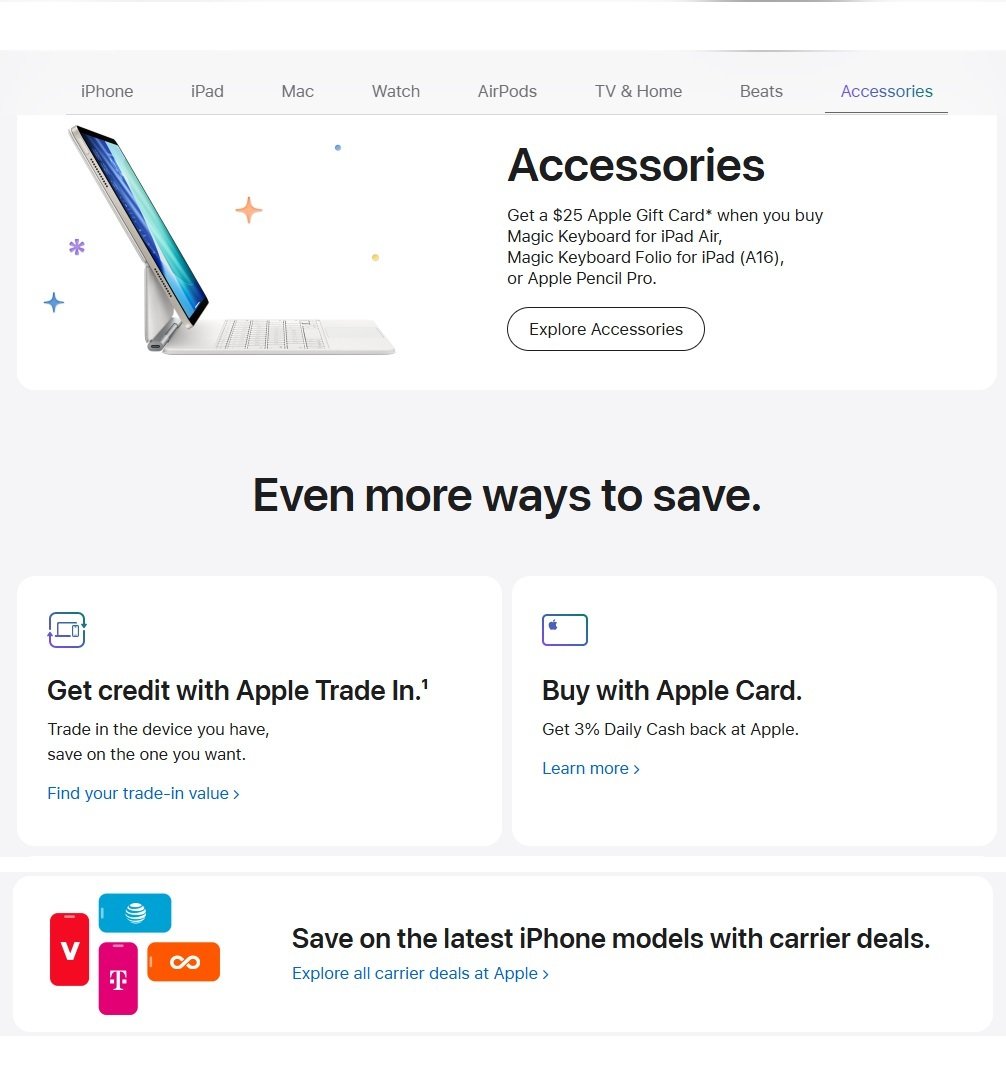Click the blue AT&T carrier phone icon
Viewport: 1006px width, 1070px height.
[135, 912]
